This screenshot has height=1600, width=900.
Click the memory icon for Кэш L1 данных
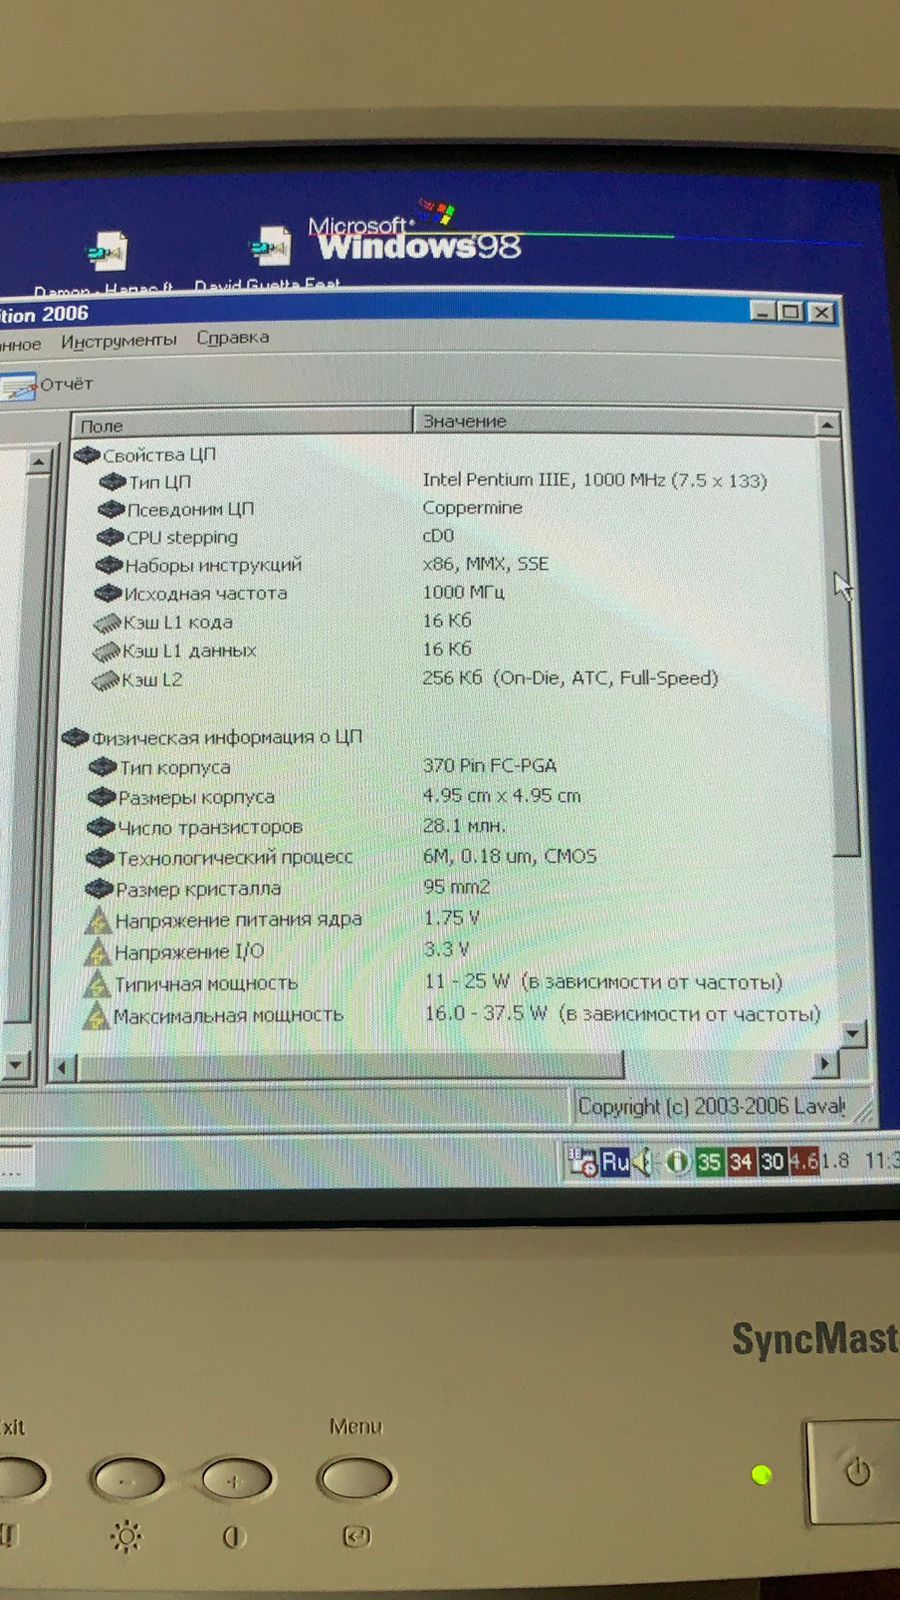(x=105, y=652)
